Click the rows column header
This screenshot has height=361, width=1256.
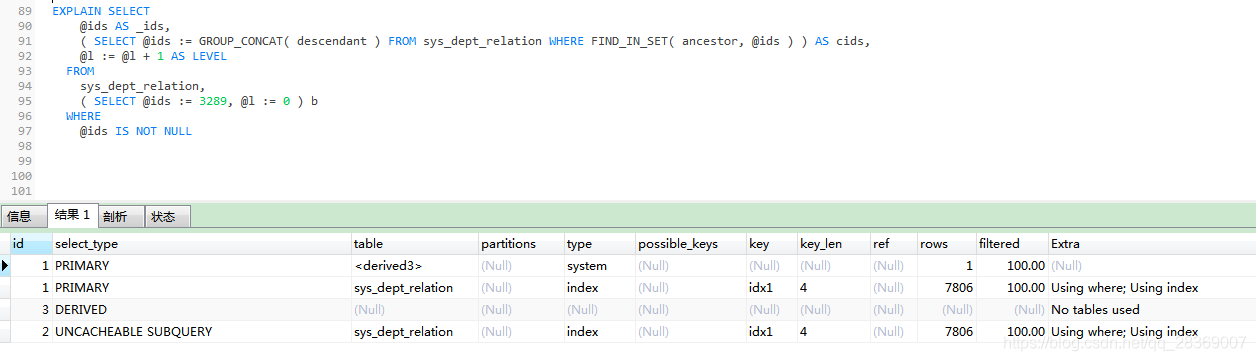(x=947, y=244)
